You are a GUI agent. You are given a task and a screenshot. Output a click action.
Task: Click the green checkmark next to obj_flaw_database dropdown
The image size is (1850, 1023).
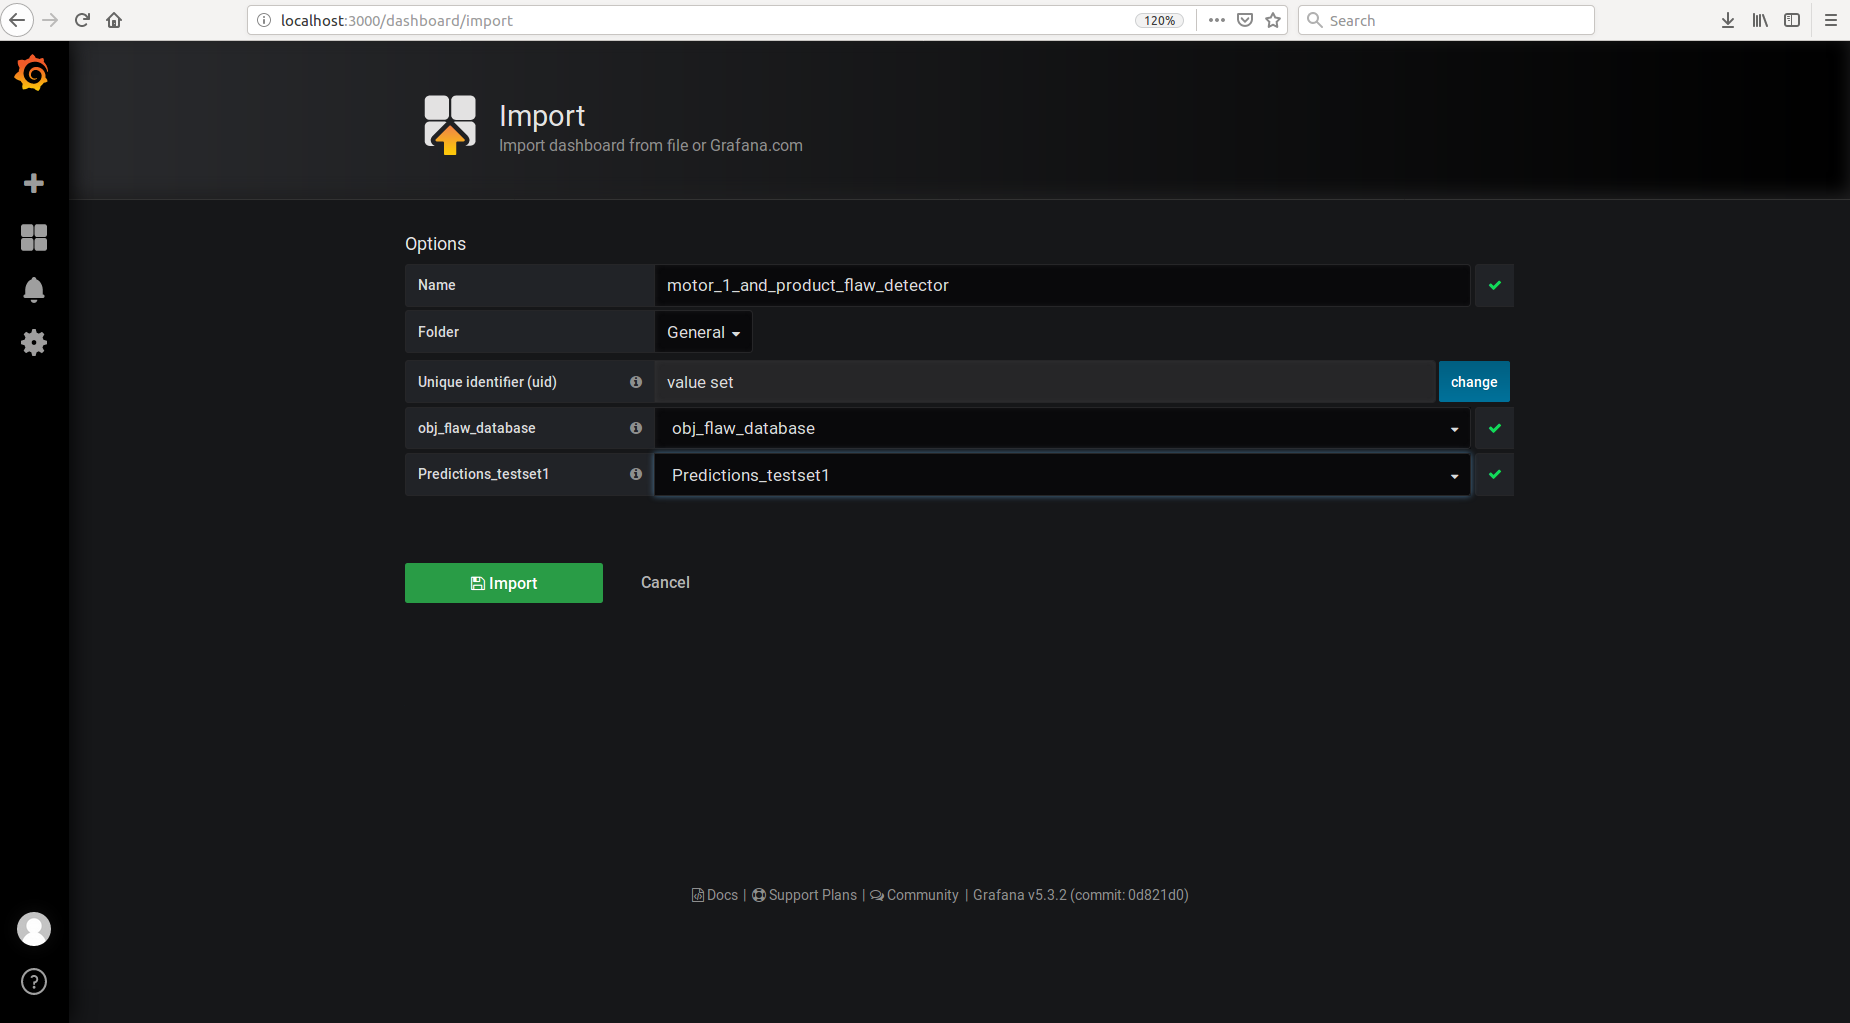coord(1495,428)
